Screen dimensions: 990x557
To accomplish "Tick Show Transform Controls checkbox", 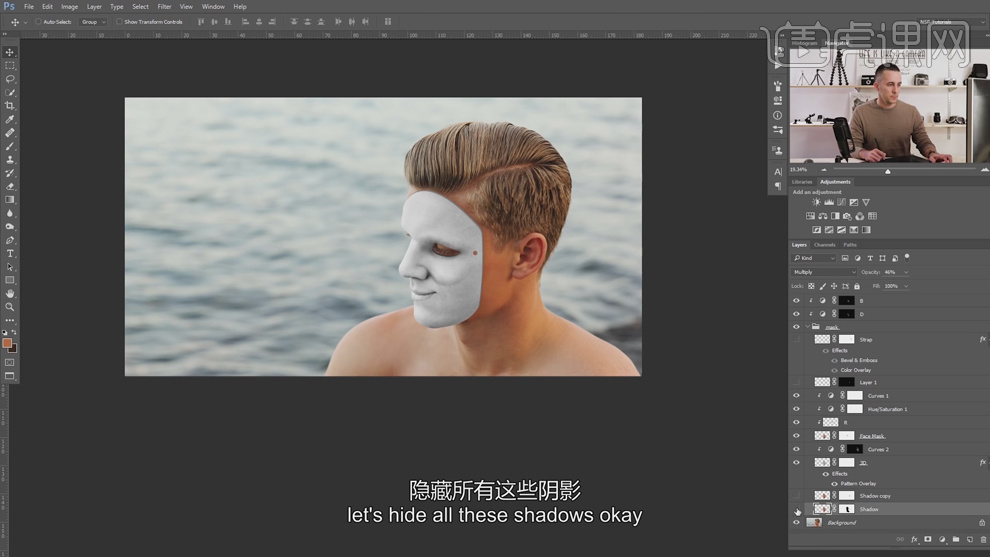I will 119,21.
